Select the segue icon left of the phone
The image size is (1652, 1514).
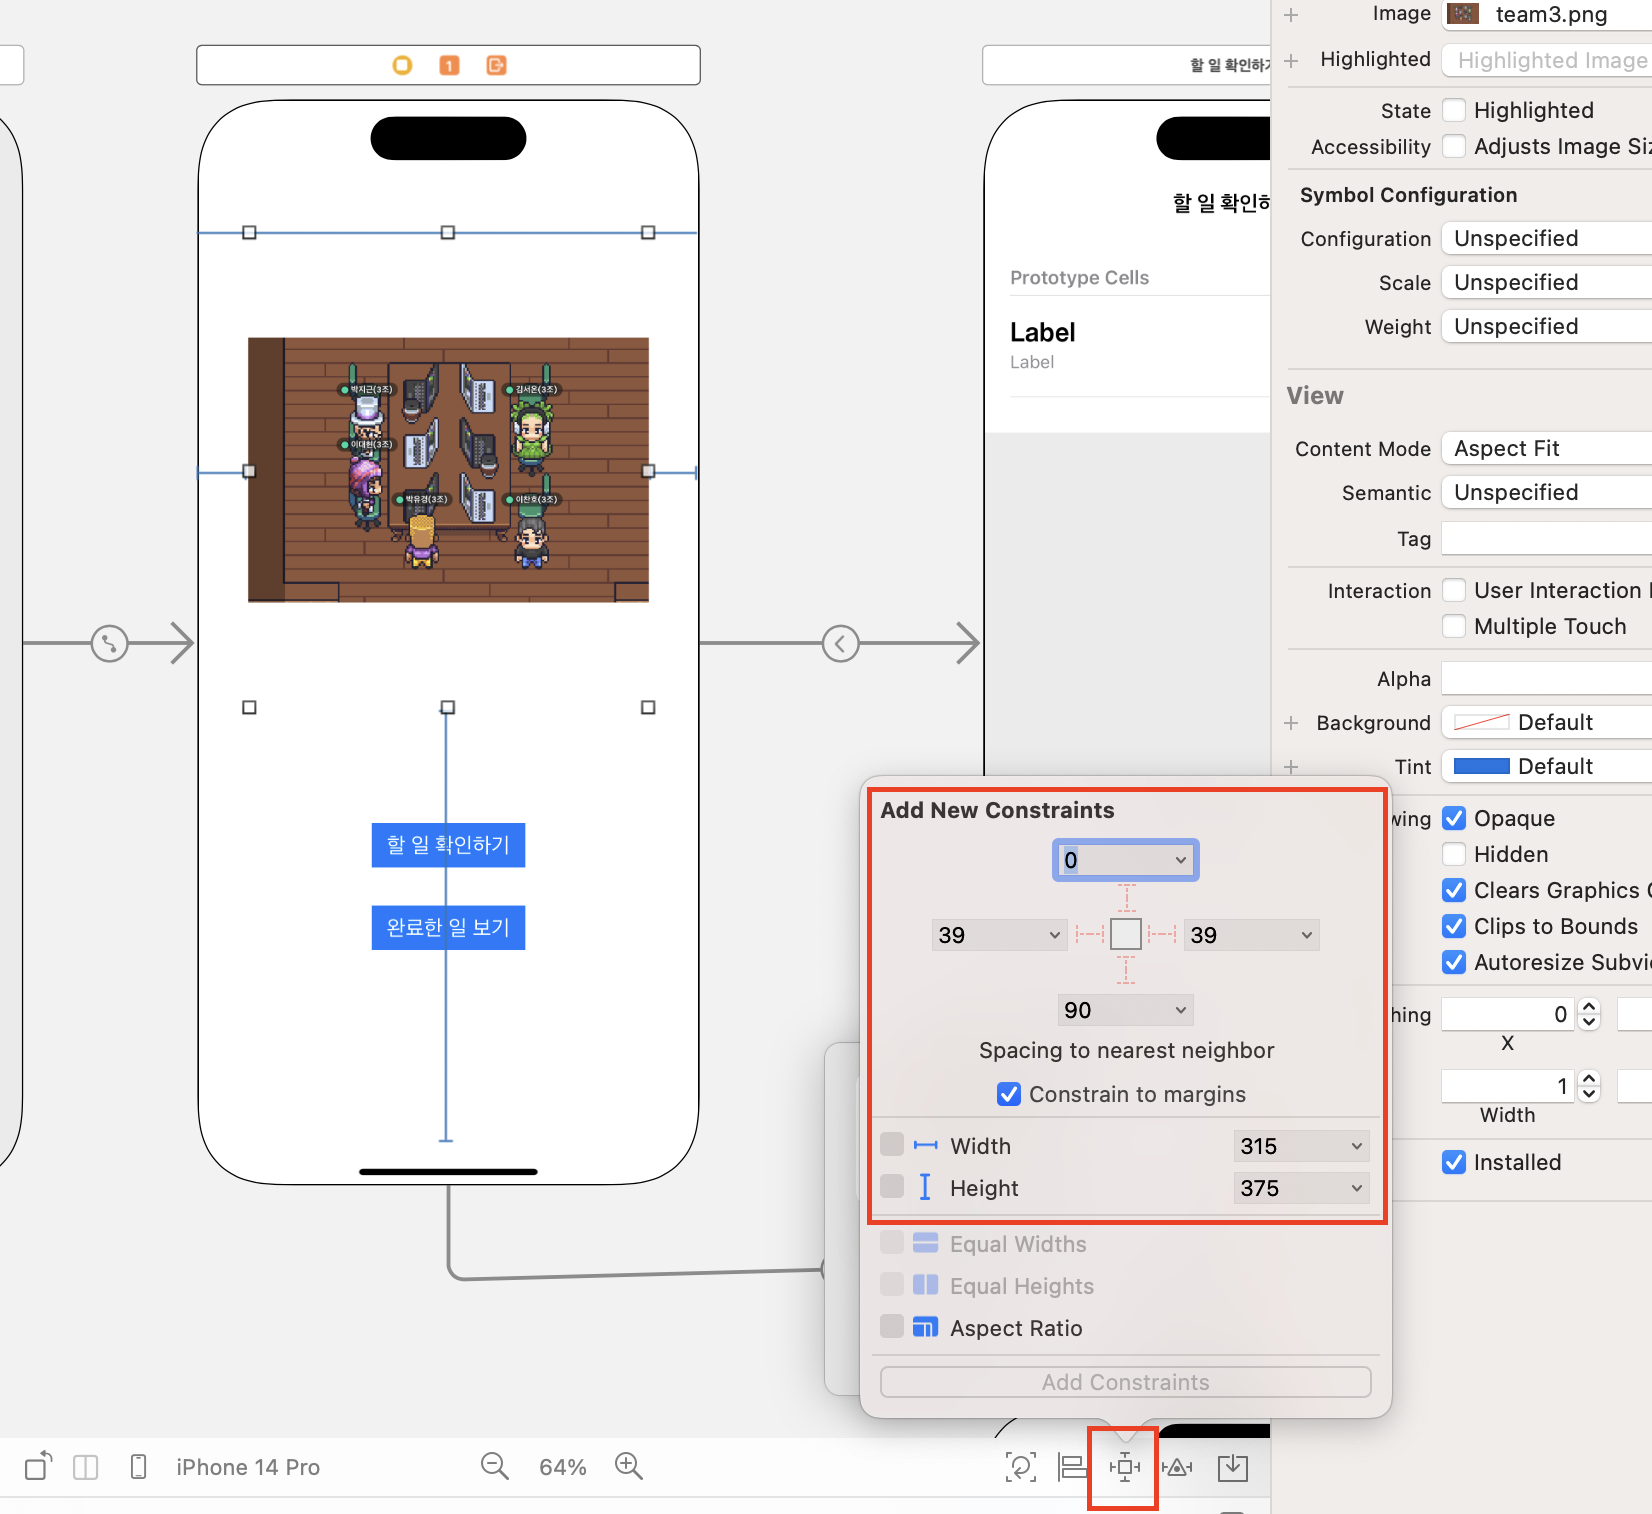click(109, 643)
